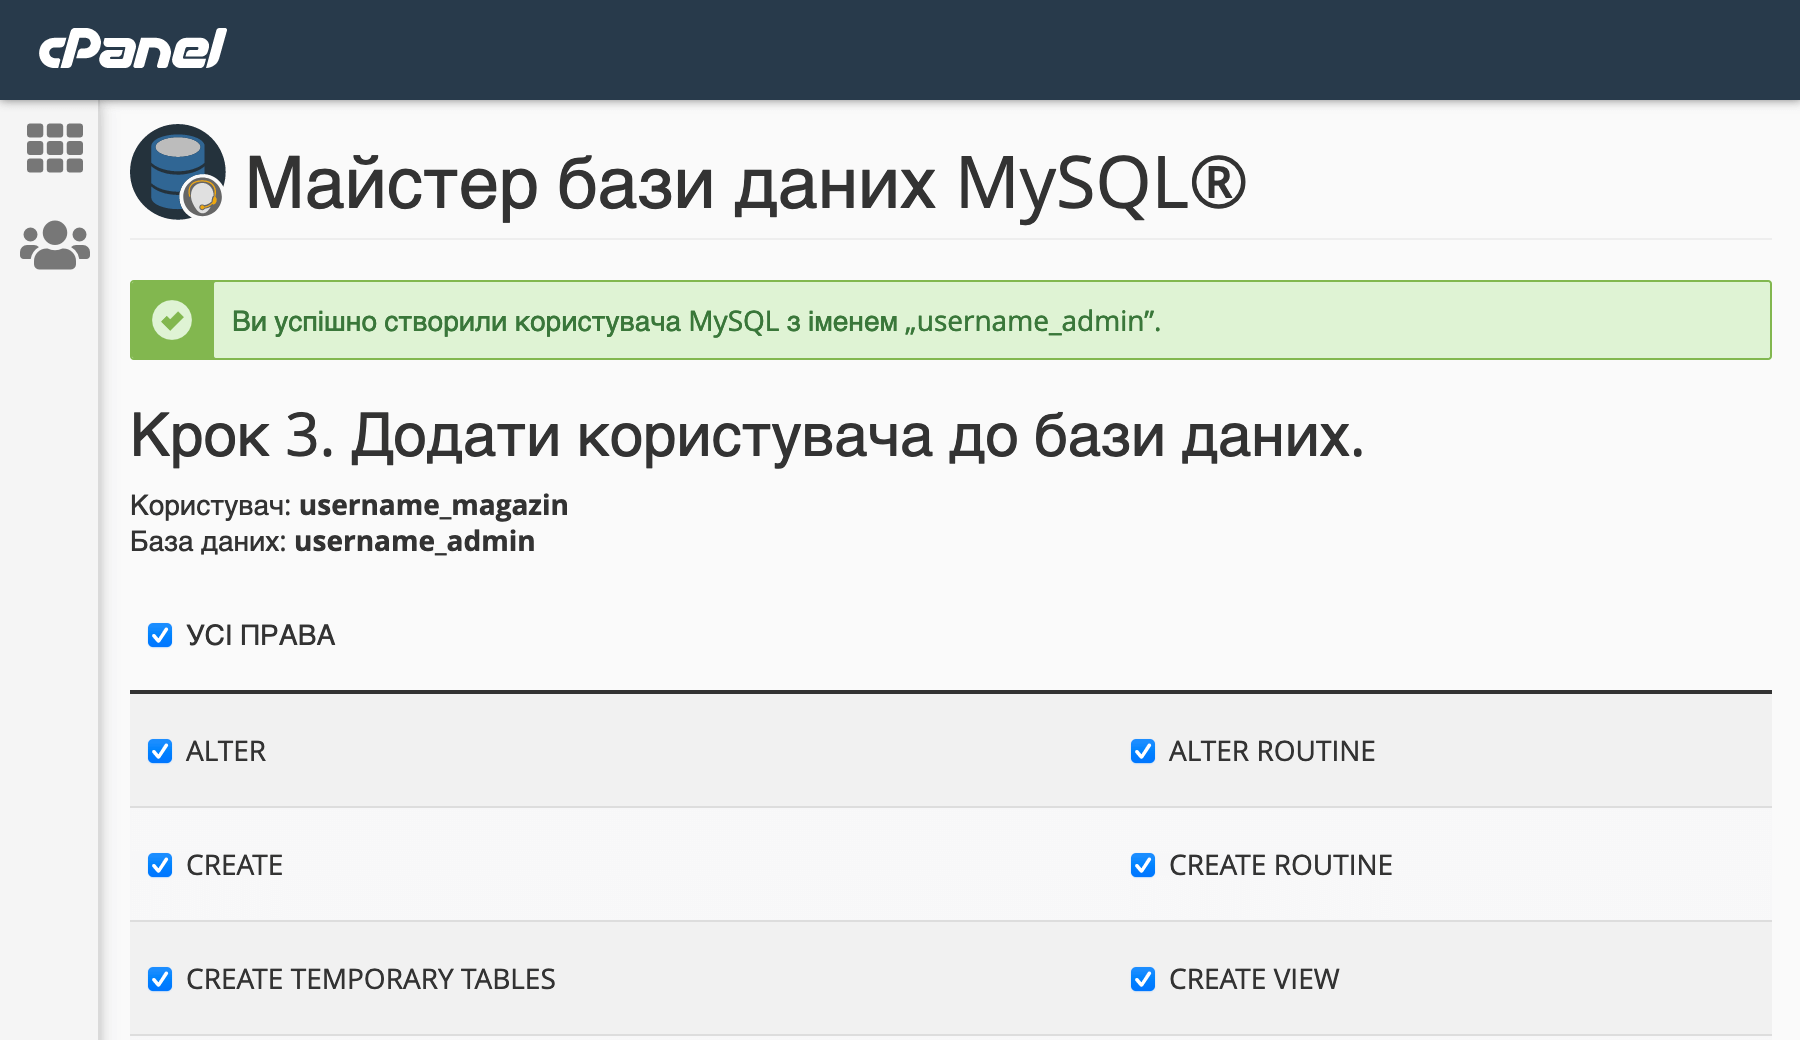Image resolution: width=1800 pixels, height=1040 pixels.
Task: Click the CREATE ROUTINE label text
Action: coord(1281,865)
